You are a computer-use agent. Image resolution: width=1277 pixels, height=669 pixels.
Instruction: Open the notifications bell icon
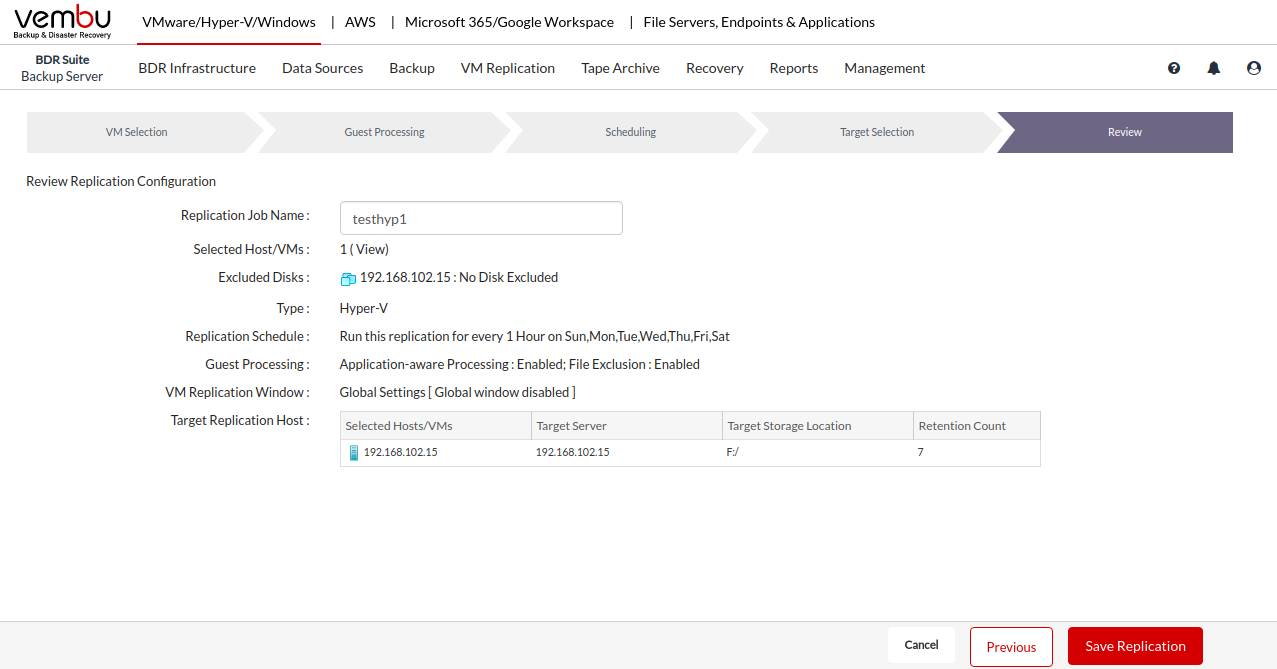pos(1214,68)
